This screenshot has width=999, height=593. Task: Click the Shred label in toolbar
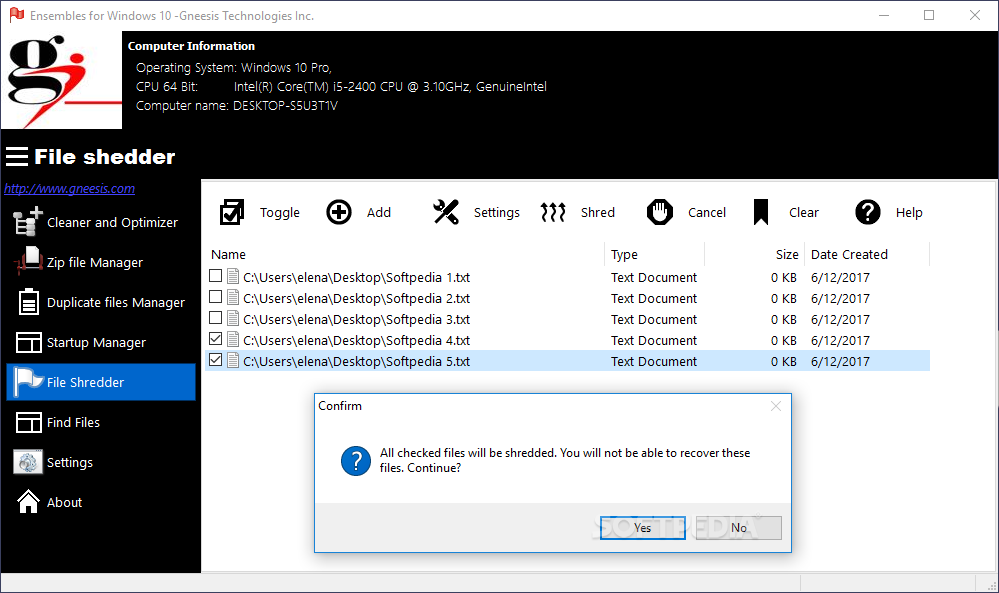(x=598, y=213)
